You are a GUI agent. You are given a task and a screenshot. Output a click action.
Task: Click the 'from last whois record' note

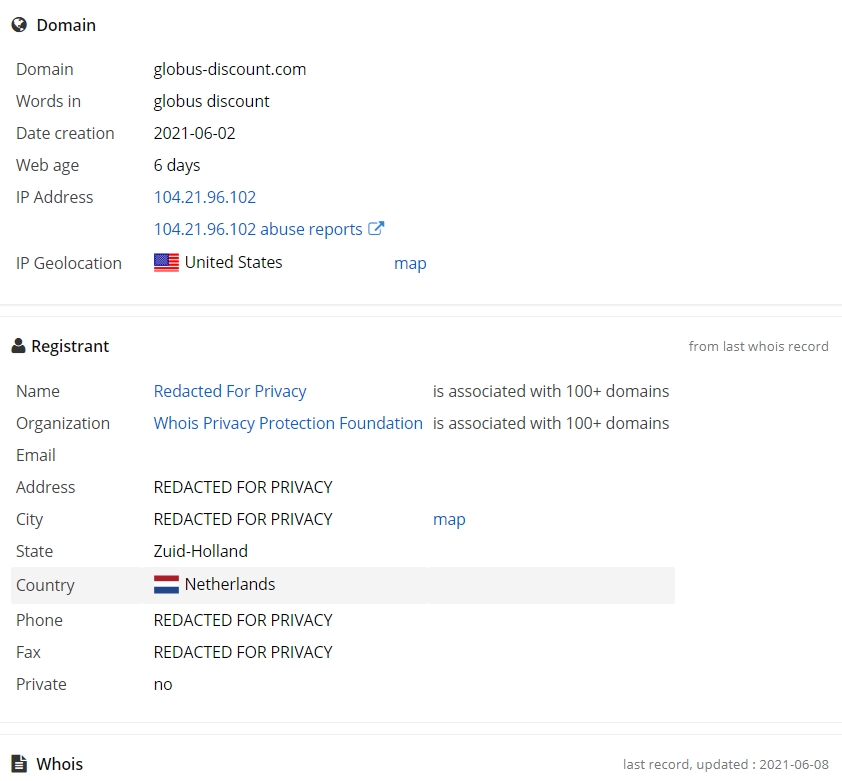(x=758, y=346)
